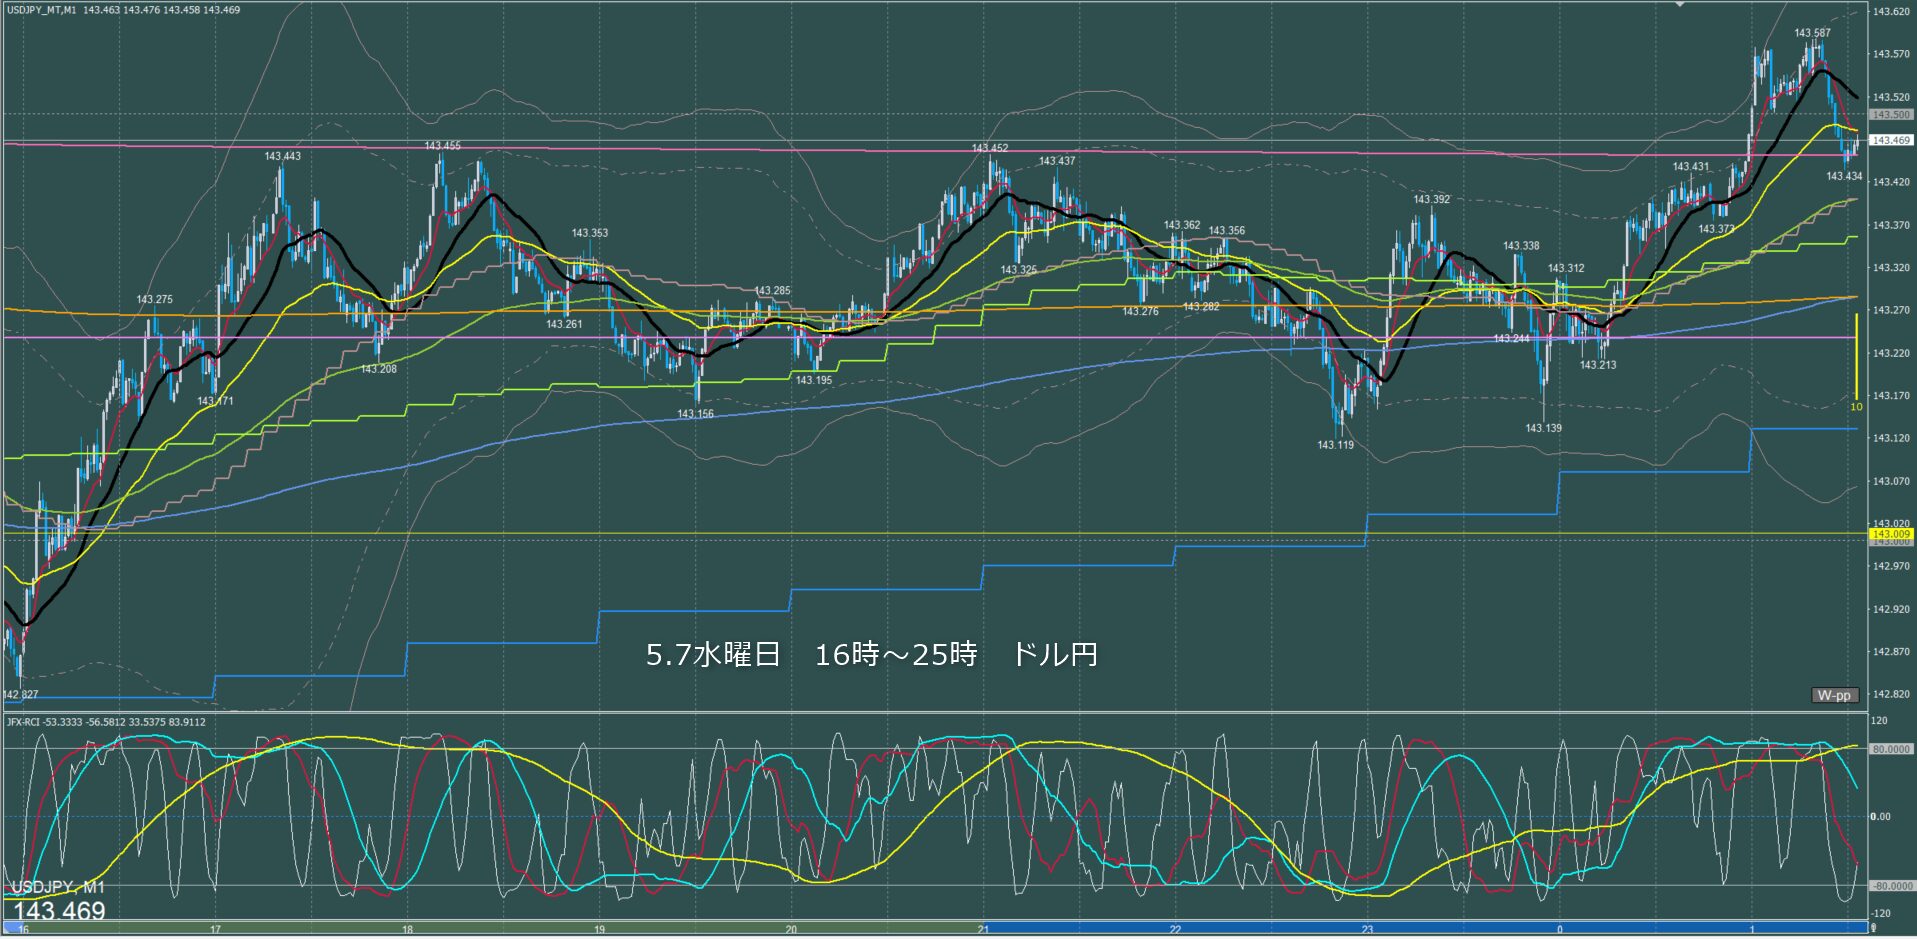Viewport: 1917px width, 939px height.
Task: Click the 80.0000 RCI level label
Action: (x=1891, y=749)
